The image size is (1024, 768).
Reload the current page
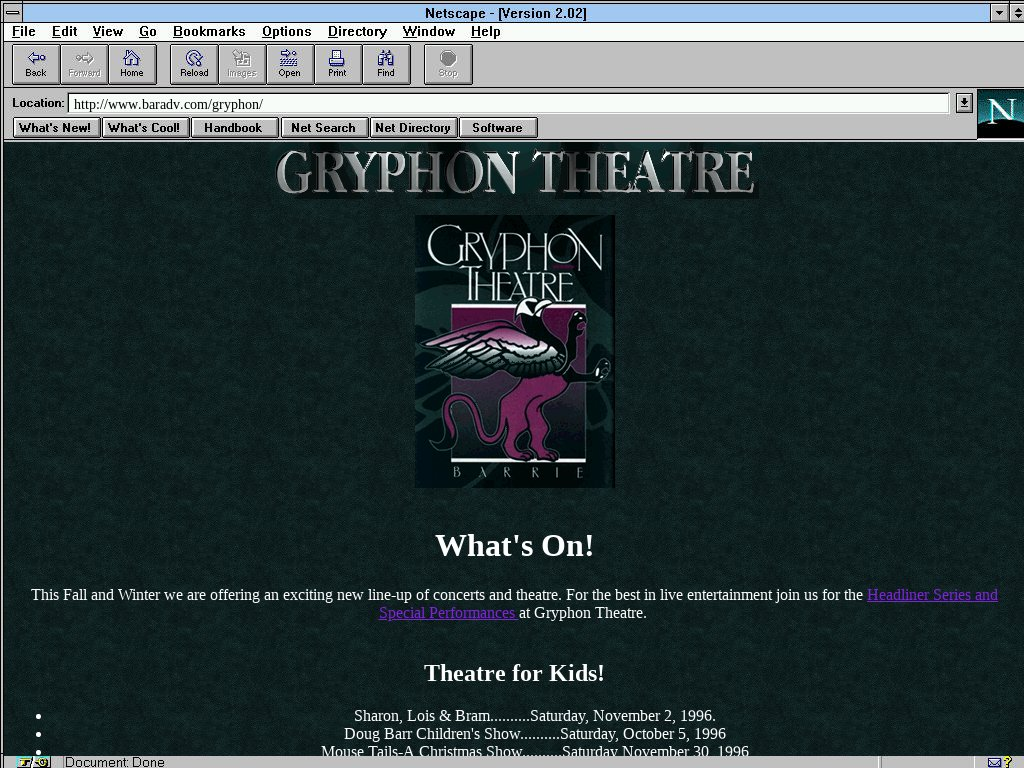[194, 64]
